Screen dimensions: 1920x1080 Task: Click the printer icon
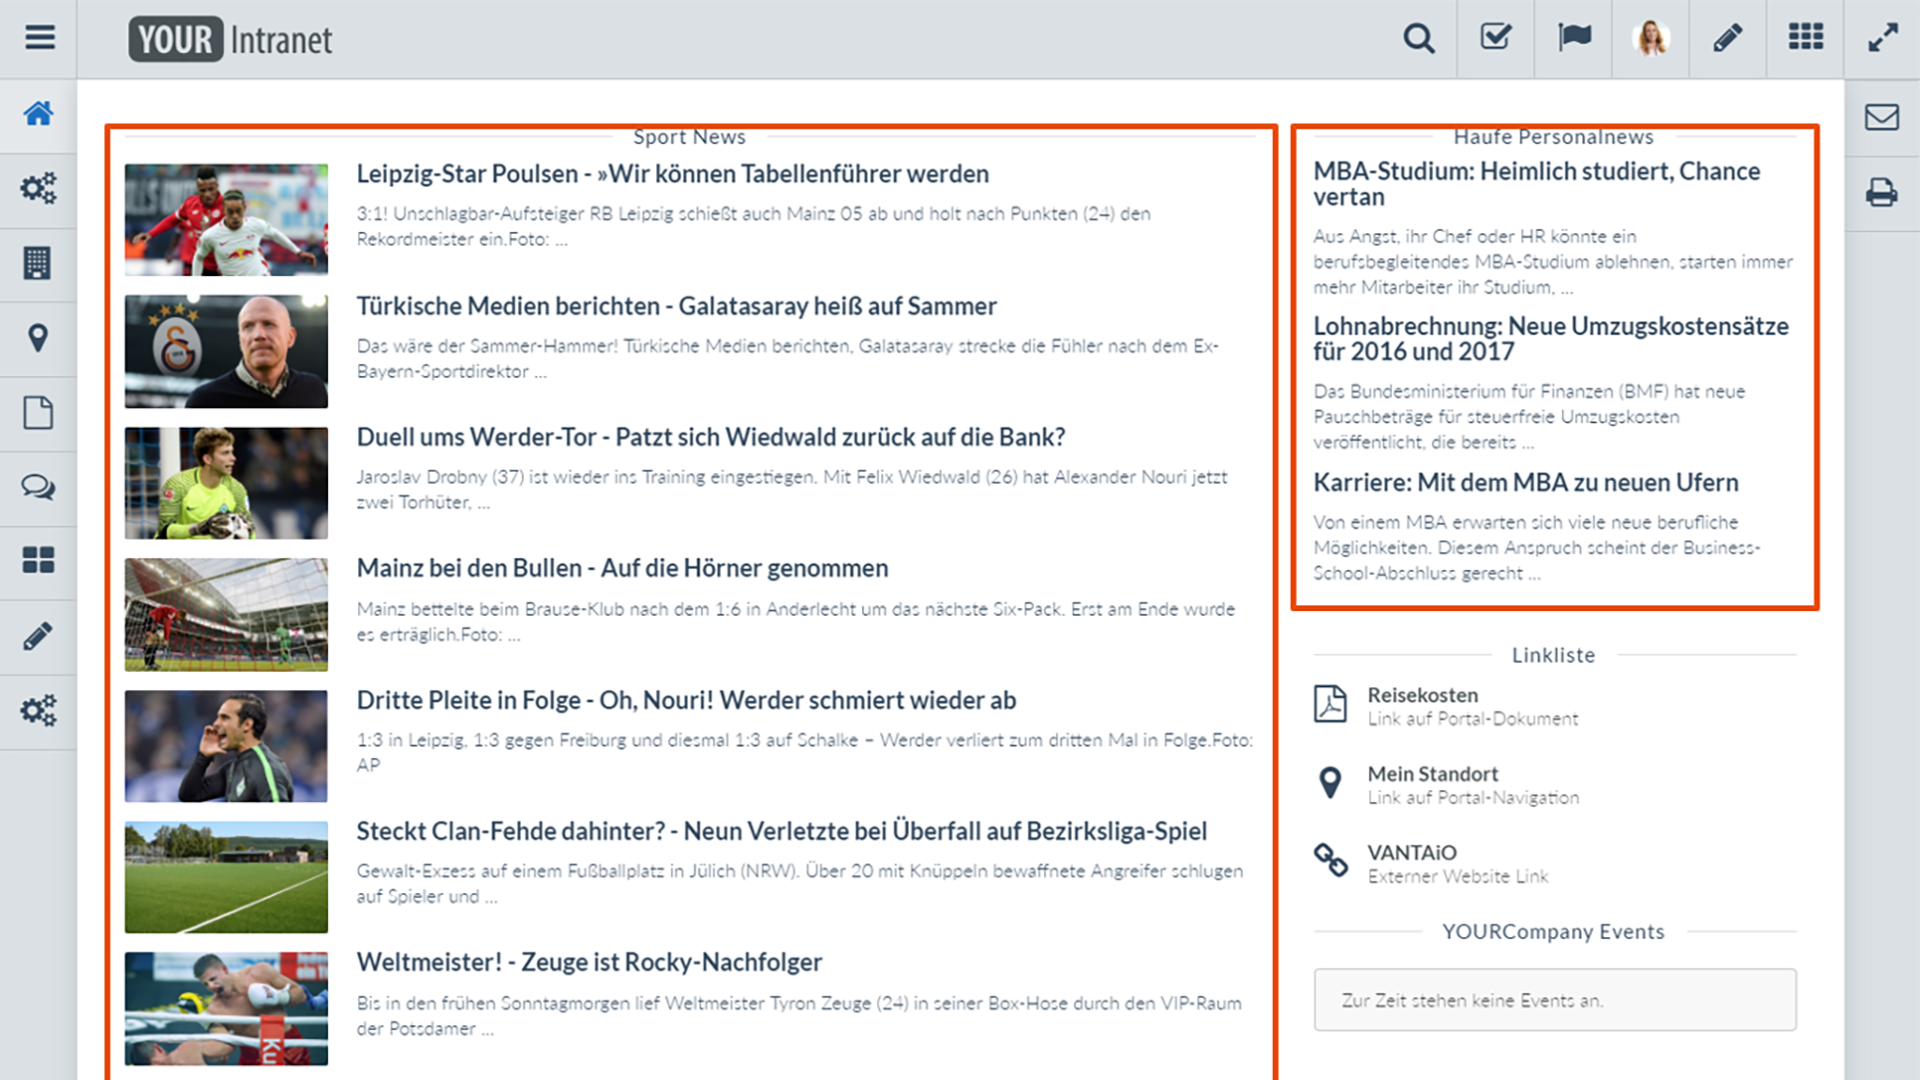(1882, 192)
